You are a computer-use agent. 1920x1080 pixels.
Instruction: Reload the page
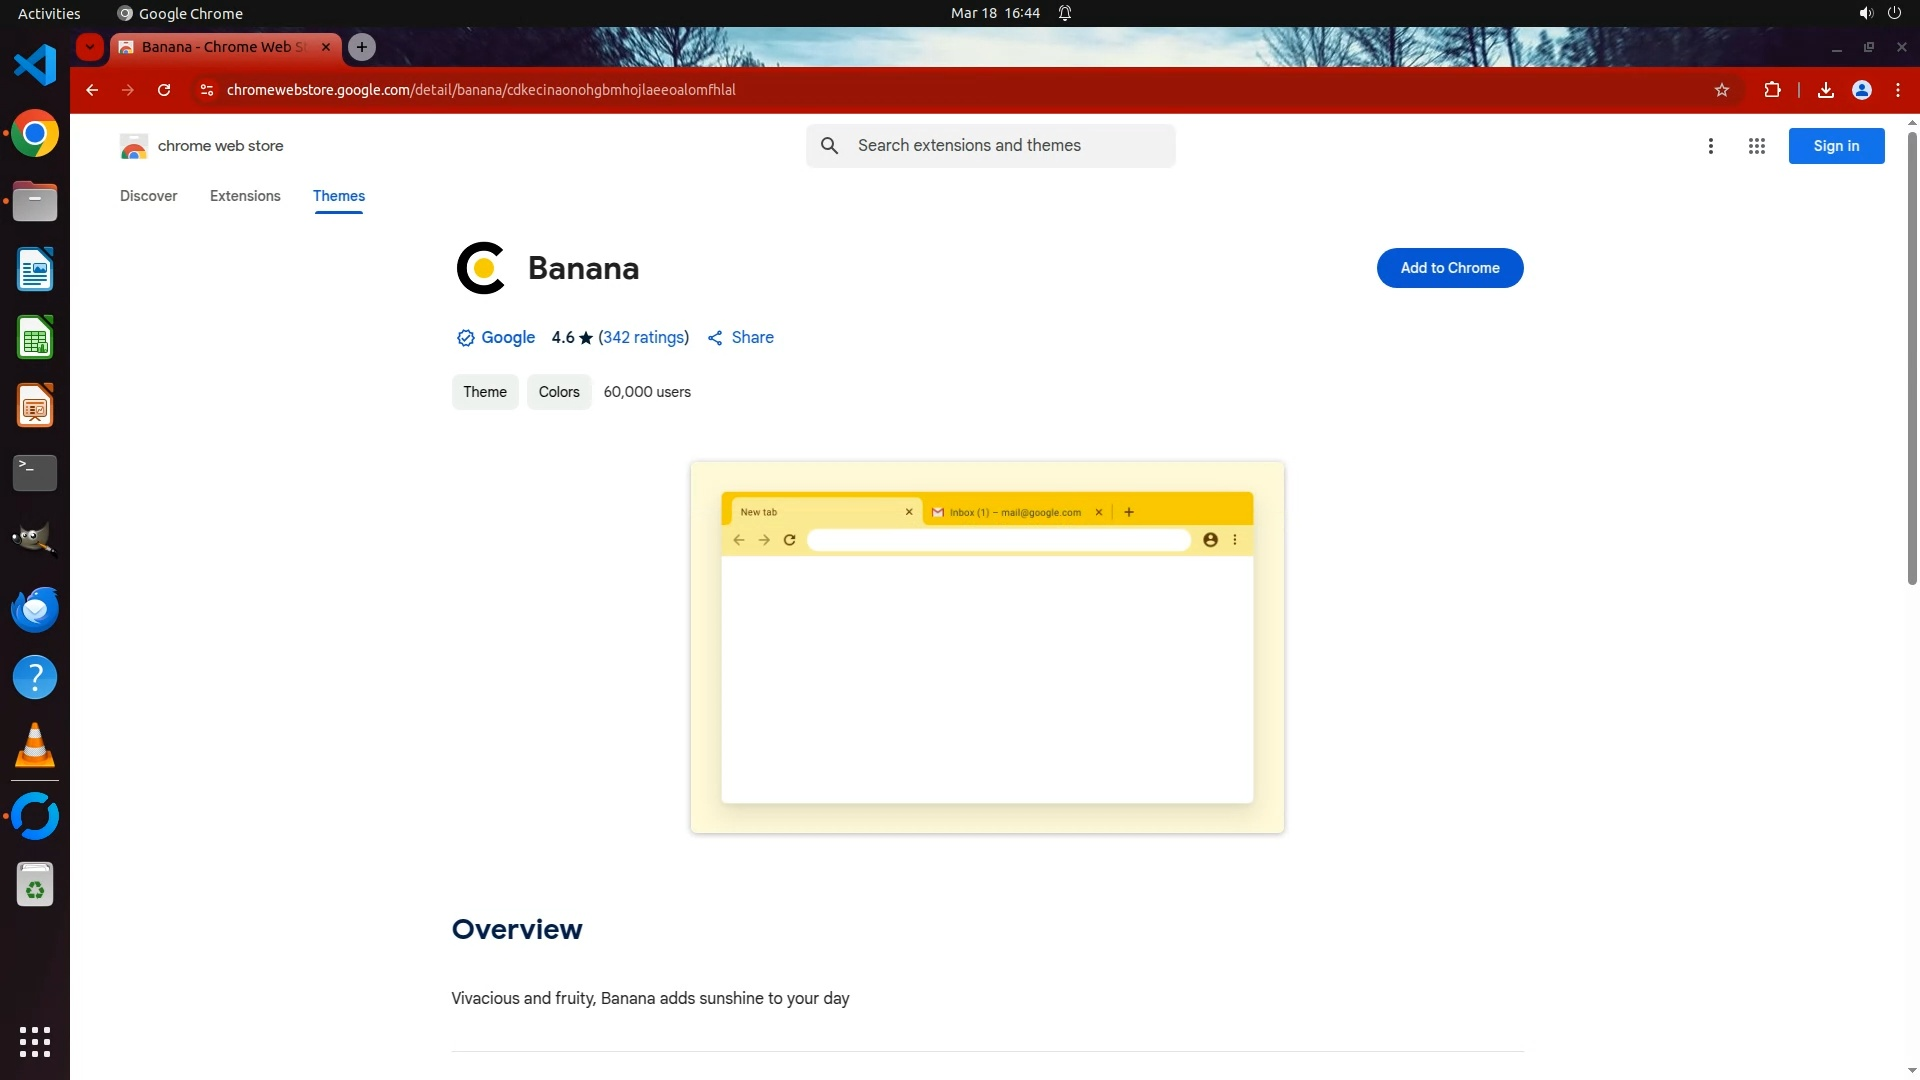click(x=164, y=90)
